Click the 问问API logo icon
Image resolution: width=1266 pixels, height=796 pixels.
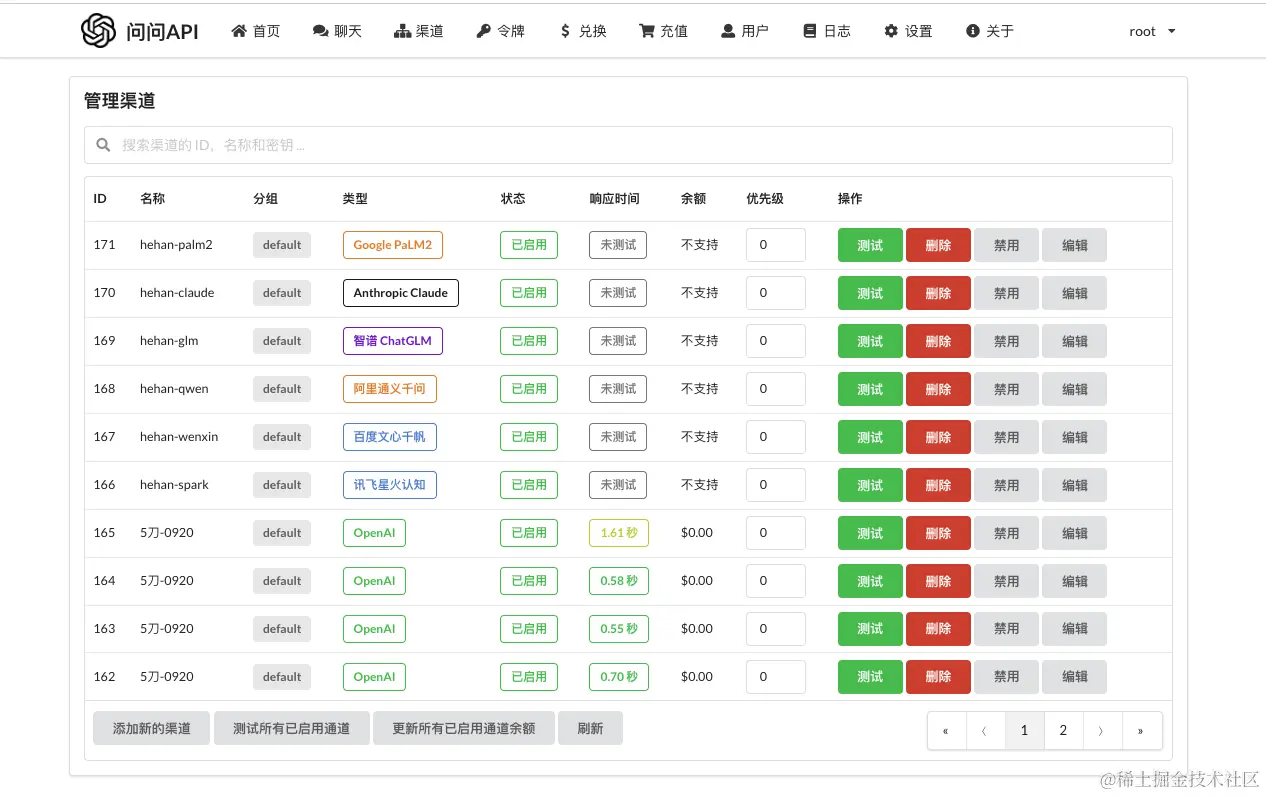[98, 31]
